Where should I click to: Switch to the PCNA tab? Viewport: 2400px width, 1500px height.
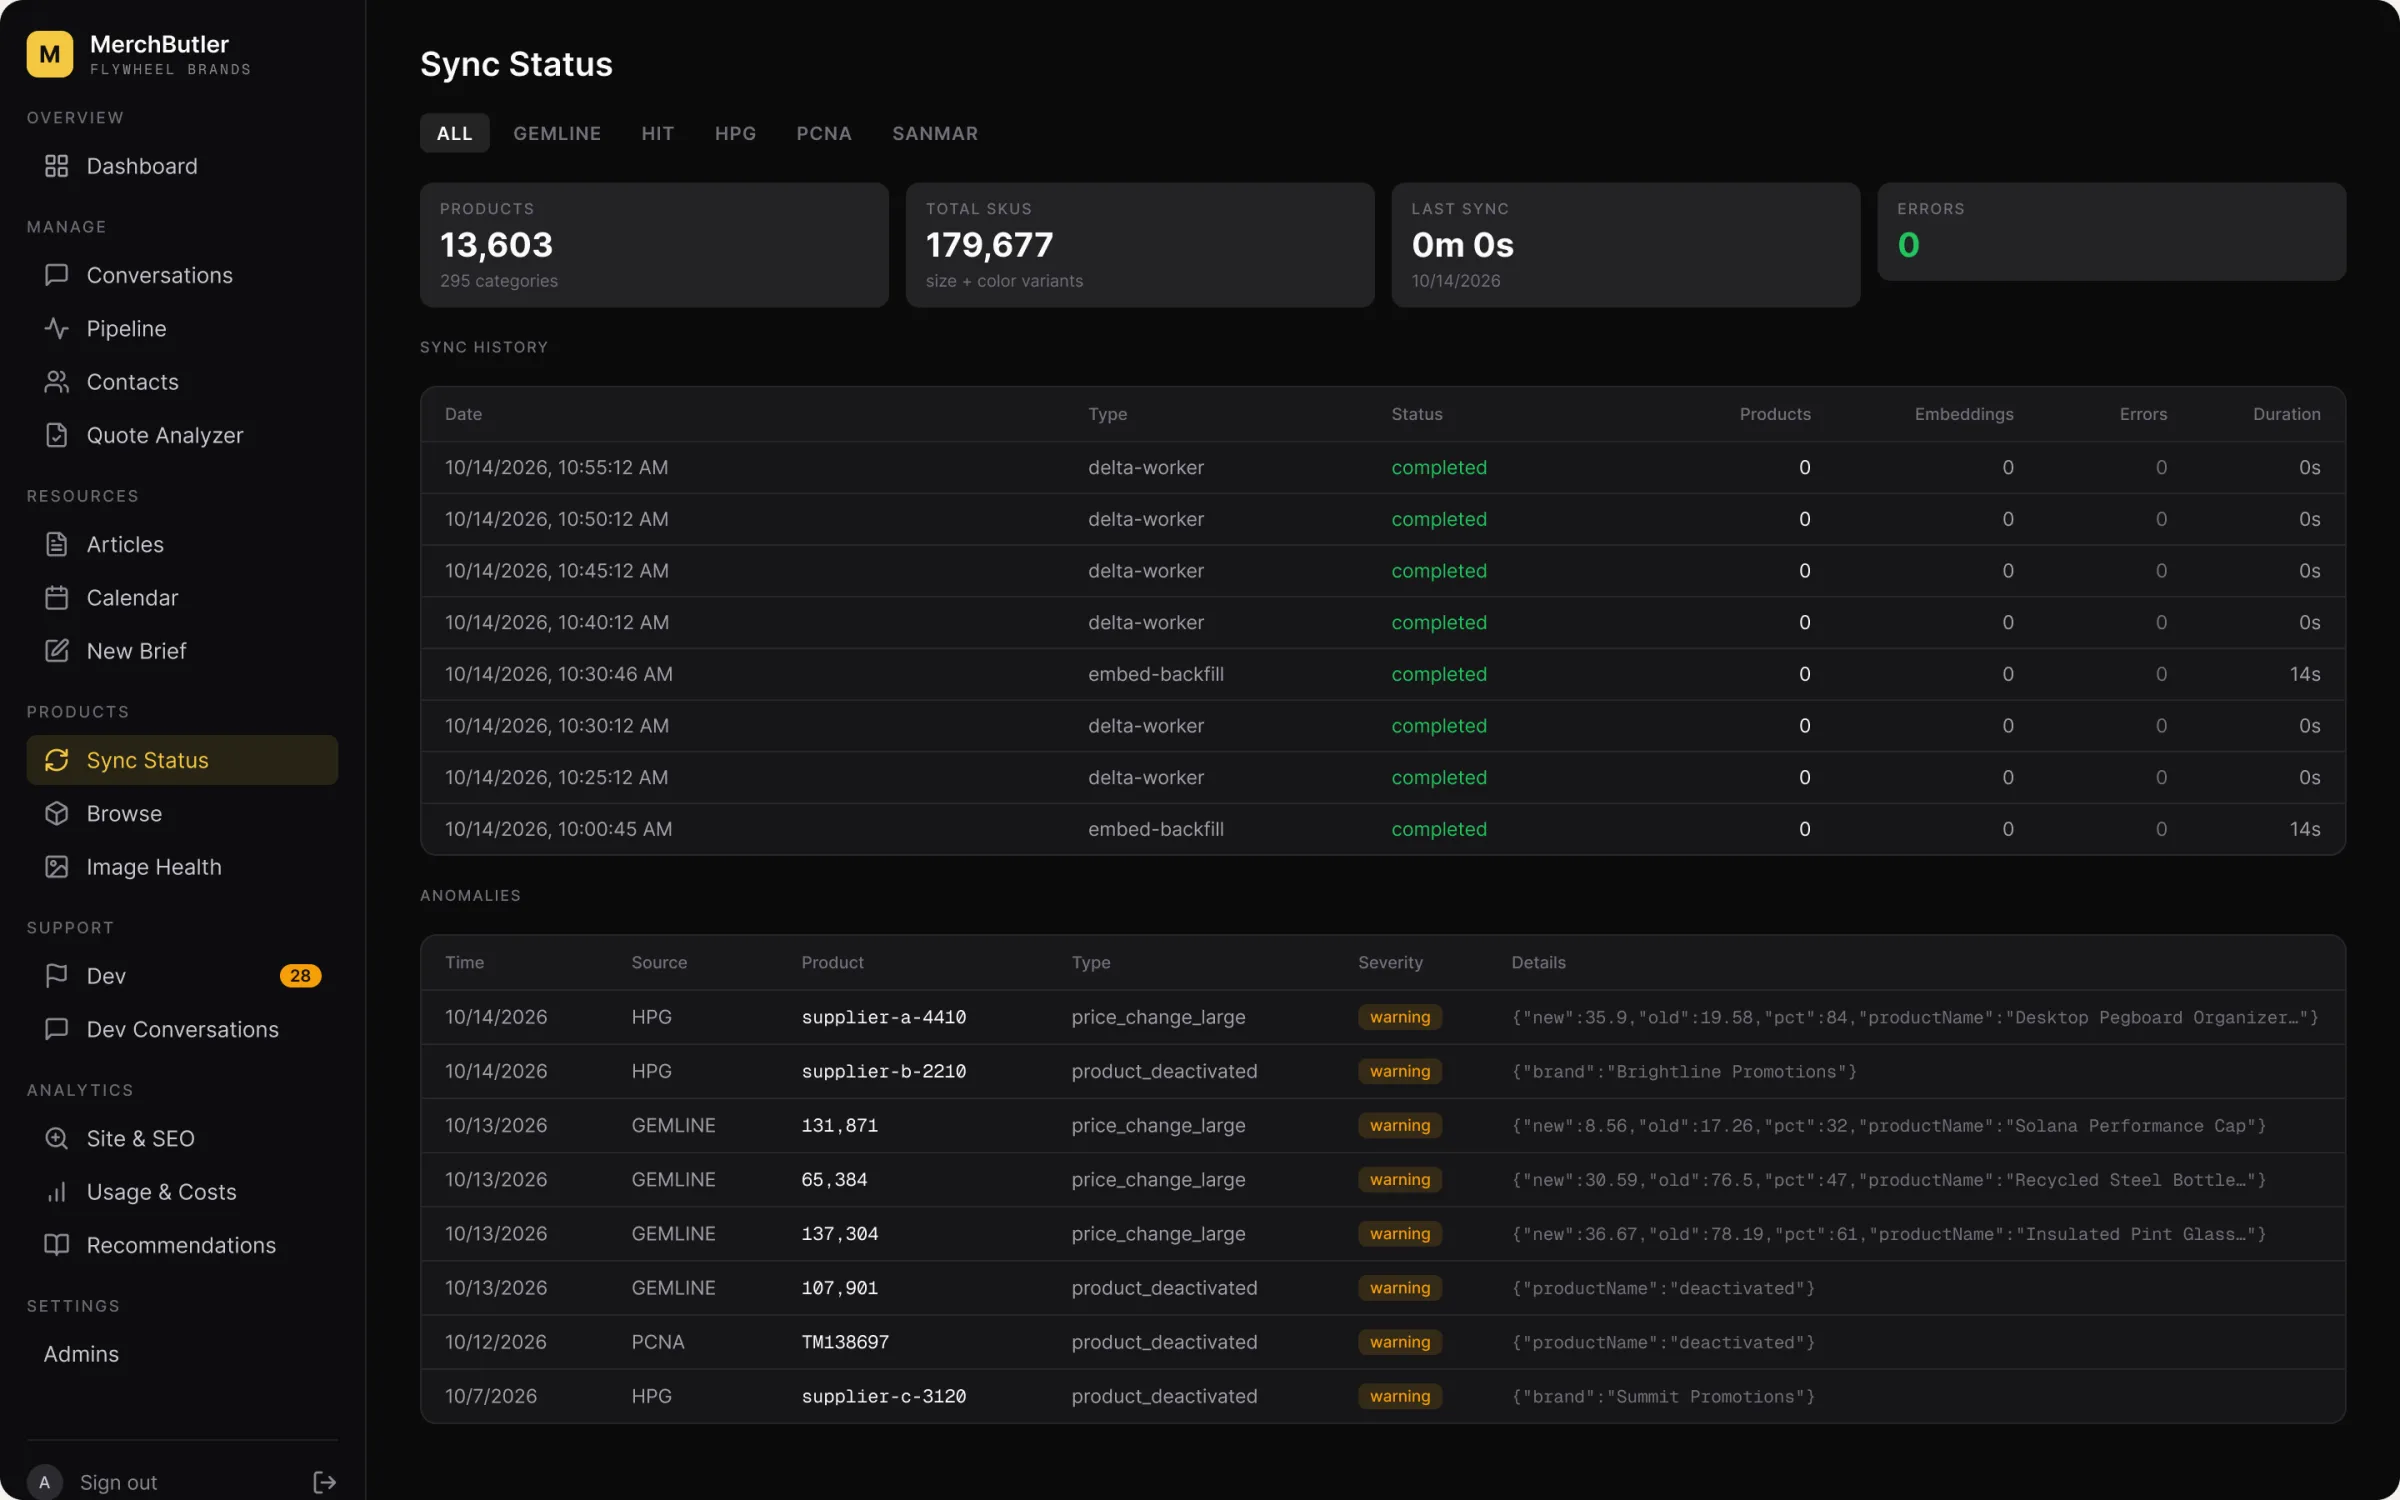pos(823,133)
